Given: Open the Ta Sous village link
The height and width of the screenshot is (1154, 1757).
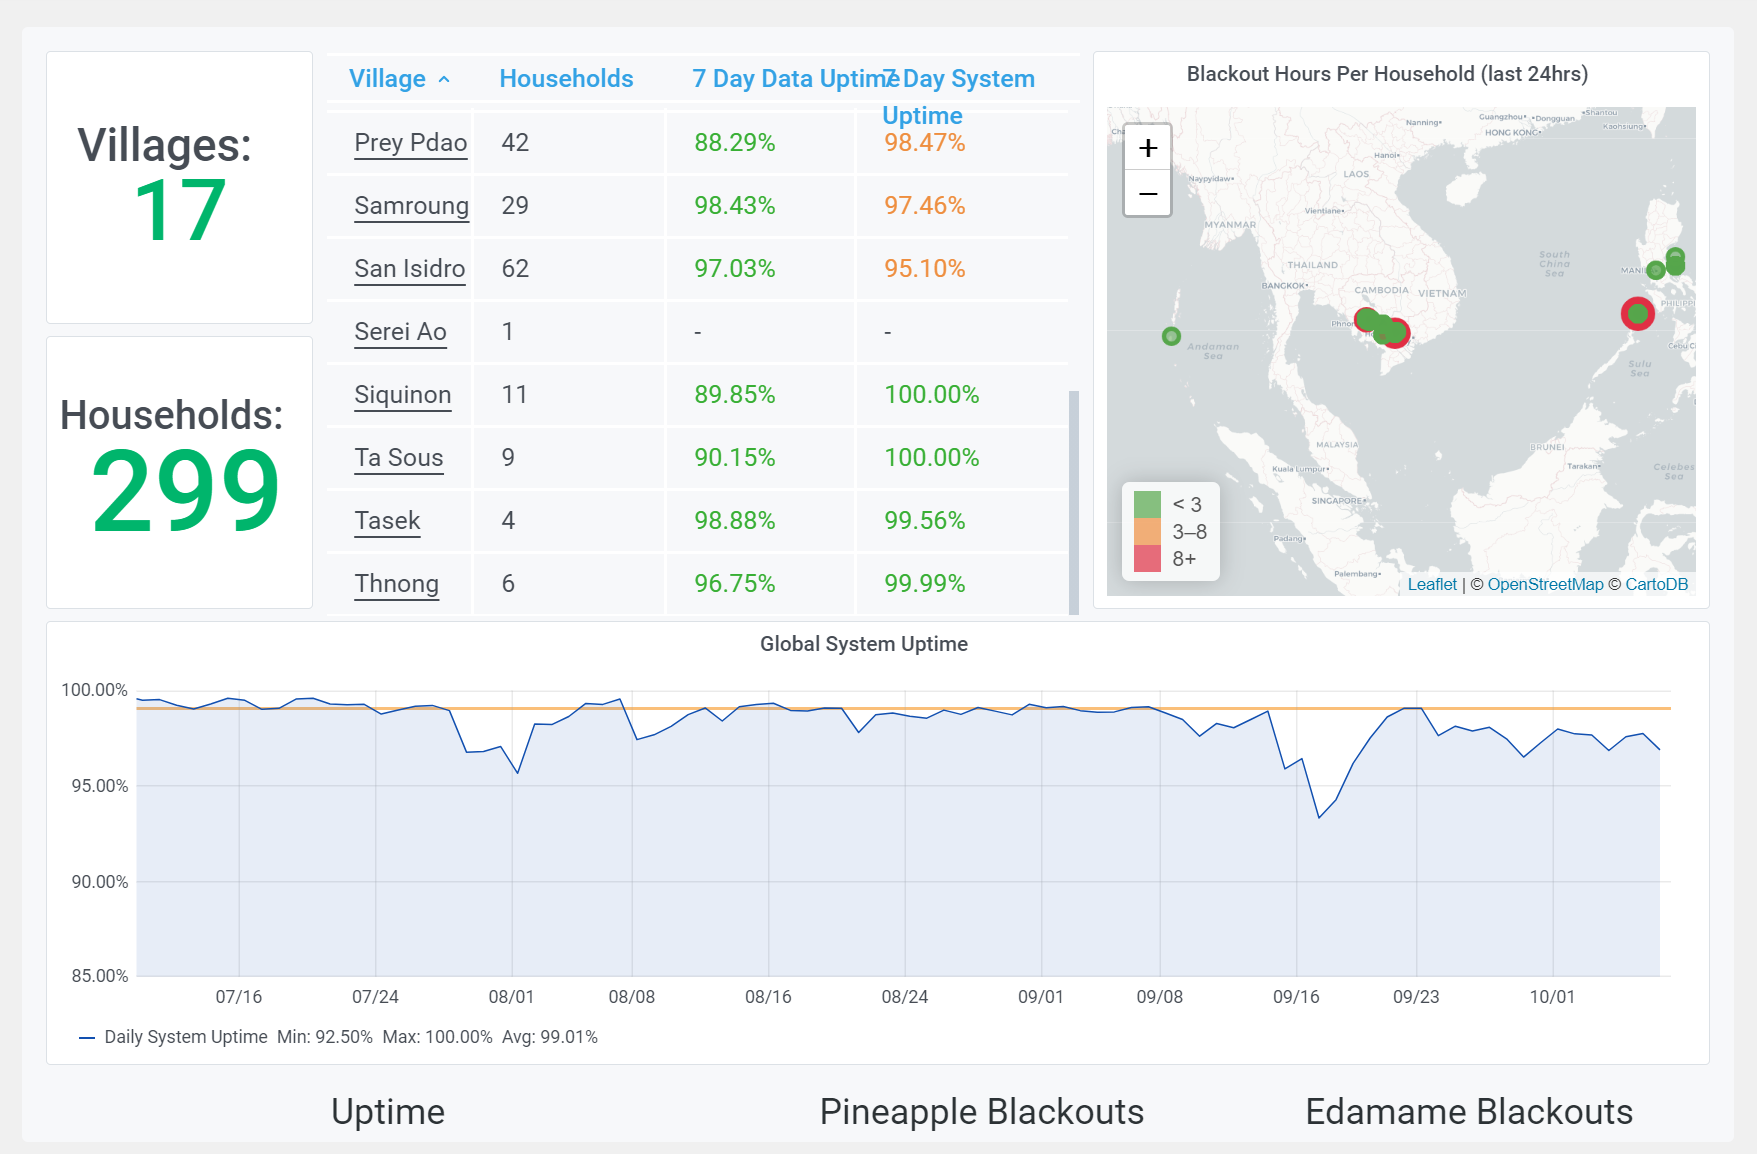Looking at the screenshot, I should click(x=398, y=458).
